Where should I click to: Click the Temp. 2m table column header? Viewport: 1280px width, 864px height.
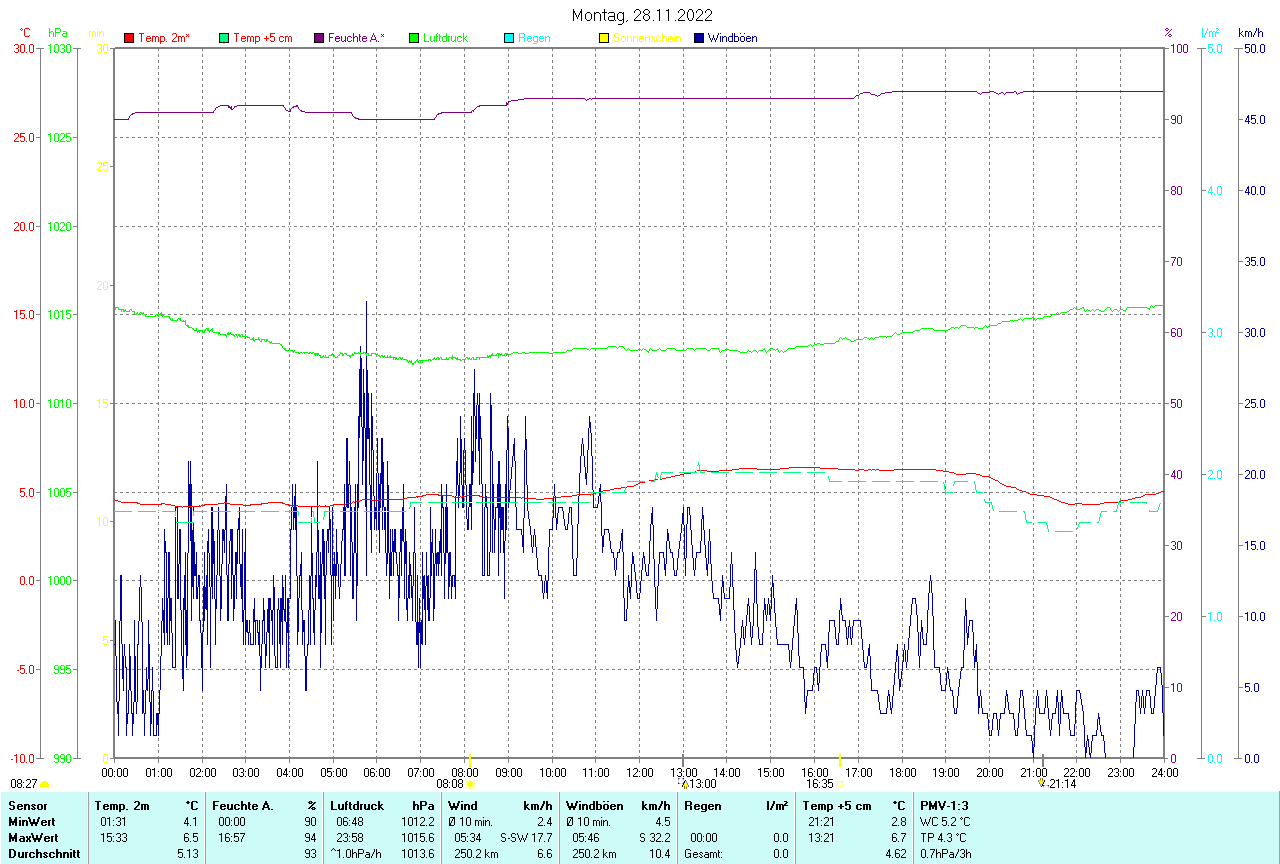[122, 806]
